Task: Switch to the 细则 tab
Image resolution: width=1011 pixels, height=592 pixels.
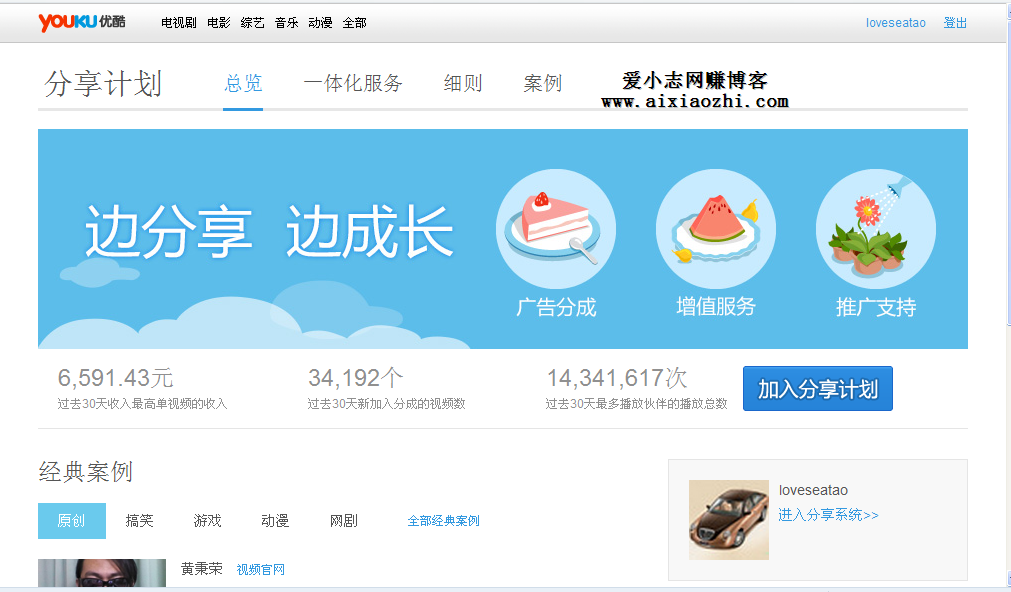Action: [463, 83]
